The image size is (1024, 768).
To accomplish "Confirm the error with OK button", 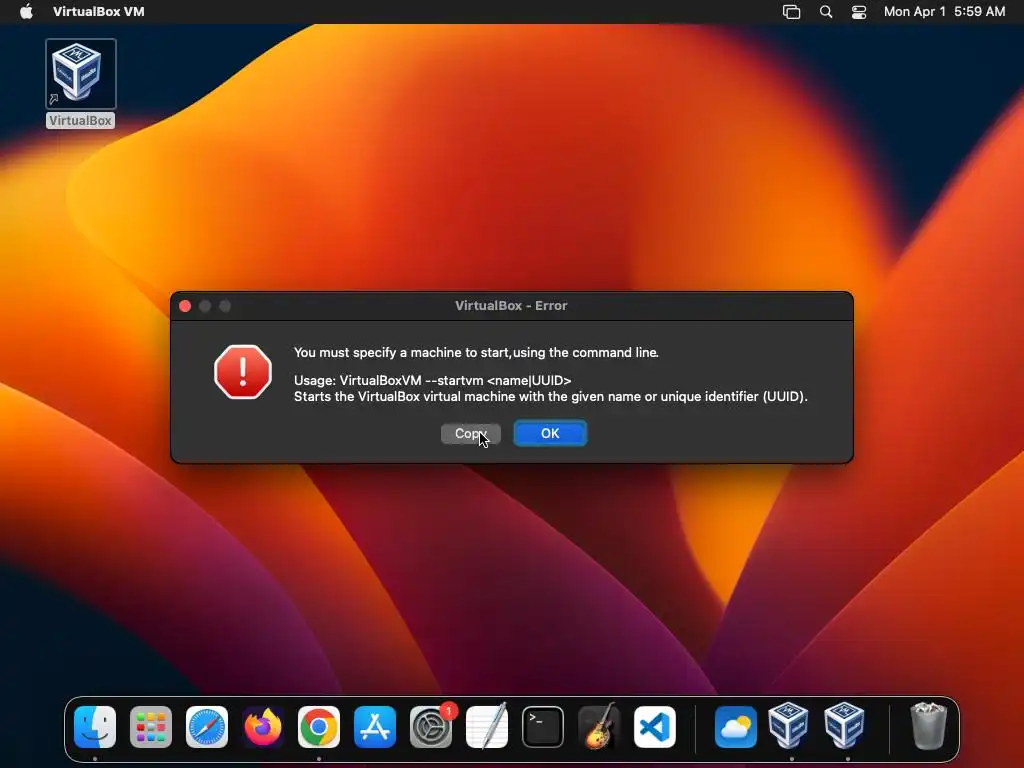I will tap(550, 434).
